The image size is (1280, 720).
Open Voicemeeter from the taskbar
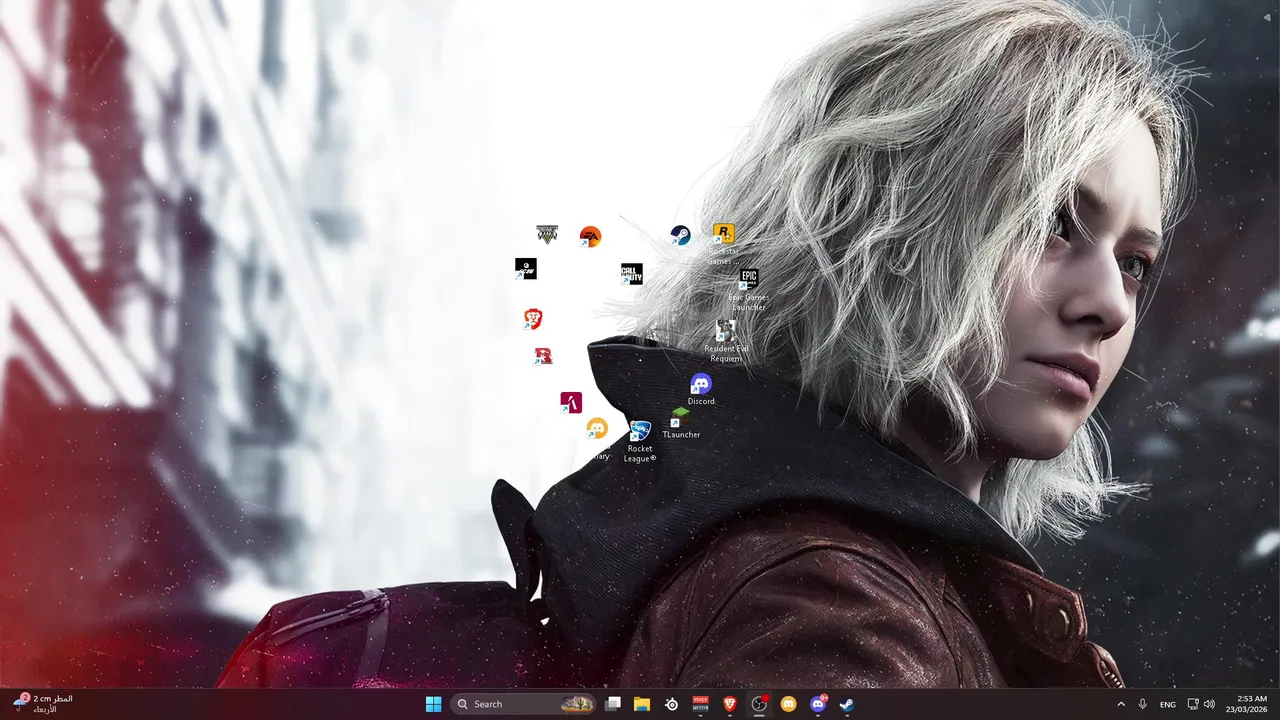coord(701,704)
